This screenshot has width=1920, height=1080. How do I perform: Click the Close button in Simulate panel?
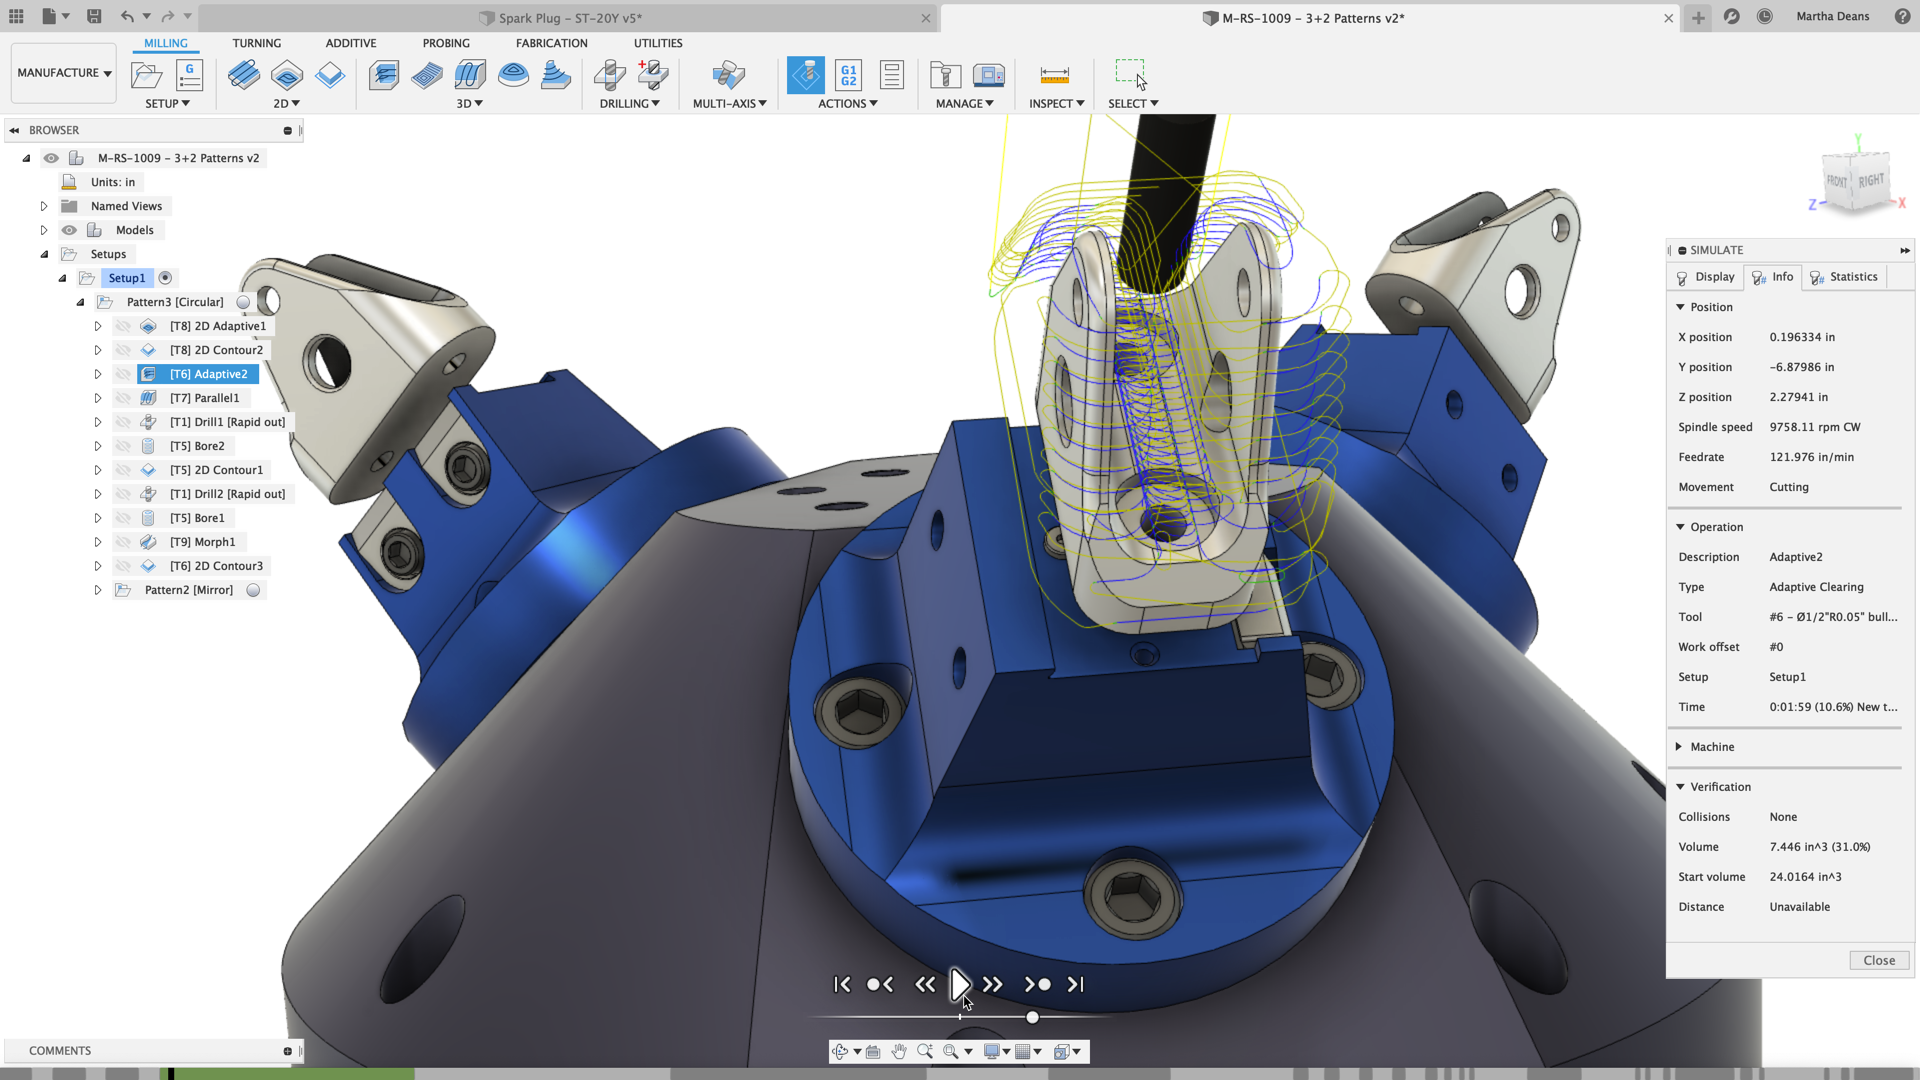[x=1879, y=960]
